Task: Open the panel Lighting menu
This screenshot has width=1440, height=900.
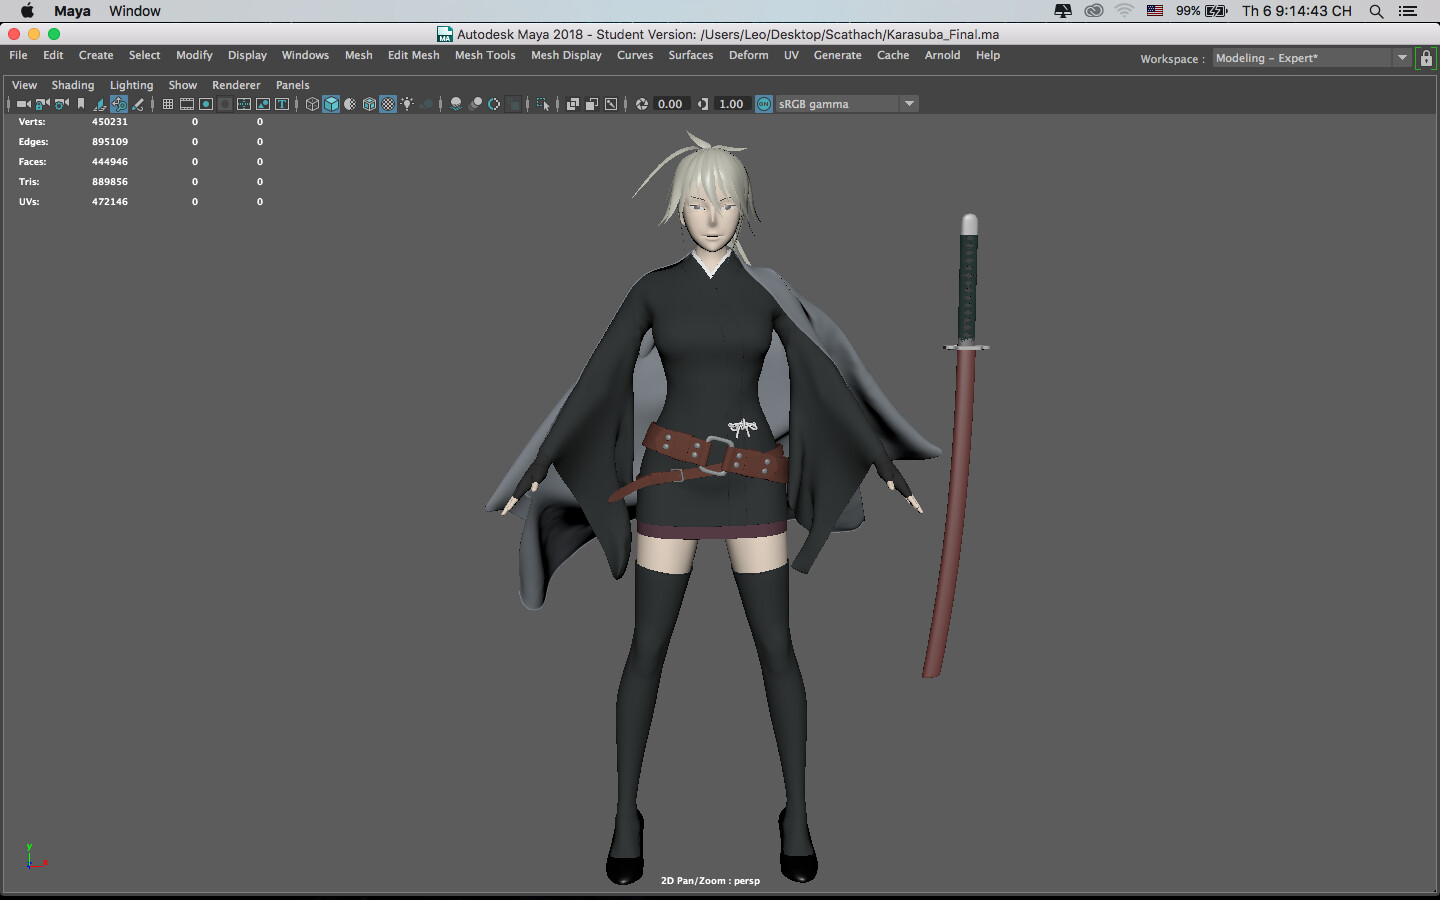Action: coord(132,85)
